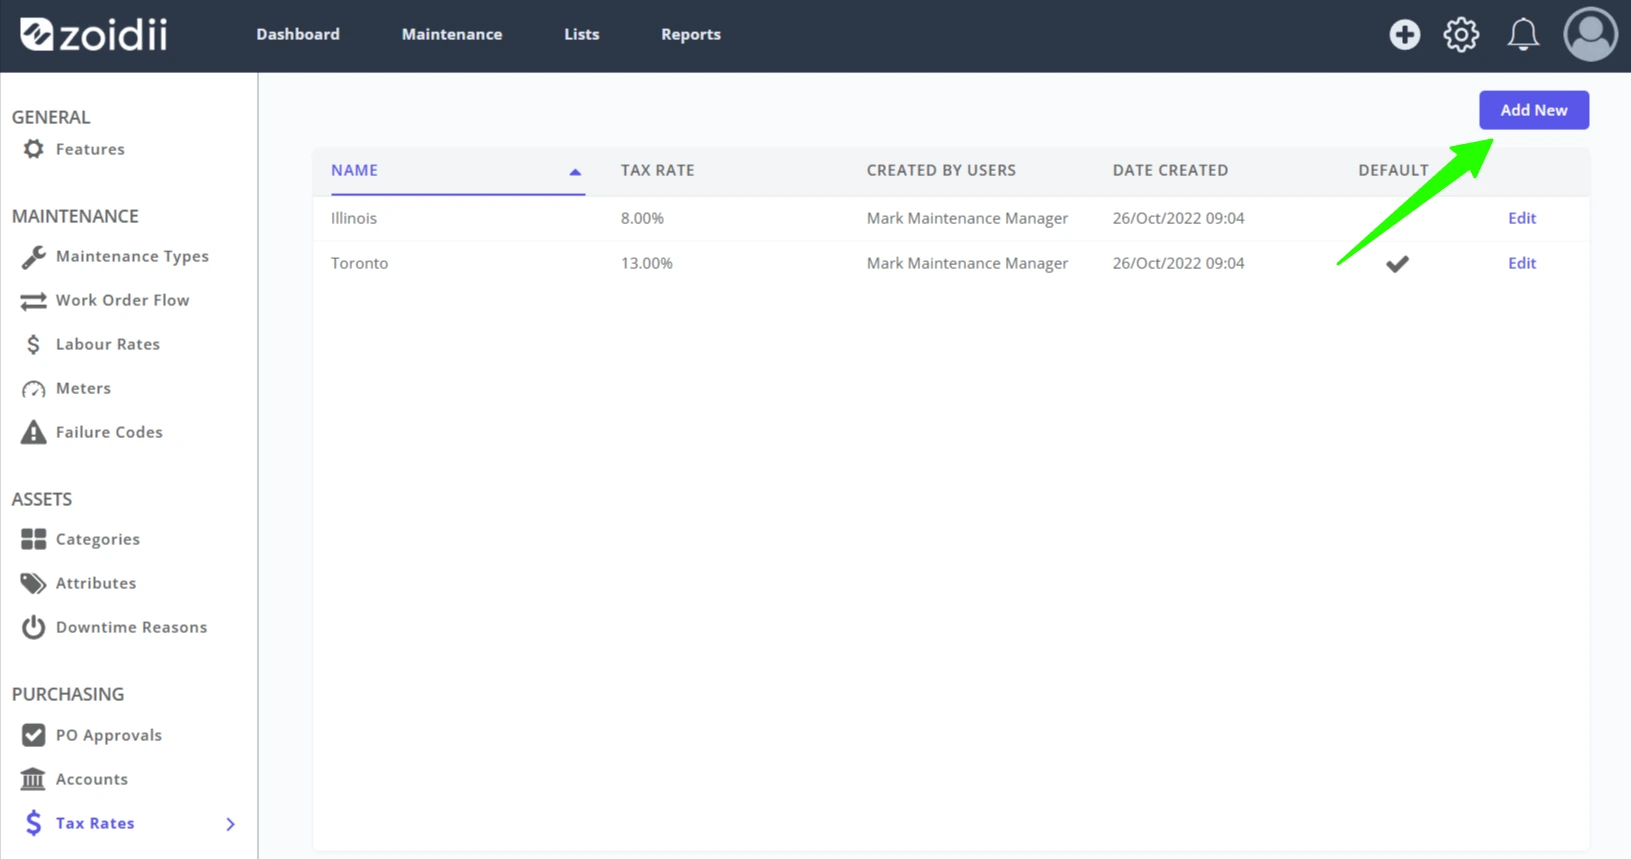The image size is (1631, 859).
Task: Open Work Order Flow in sidebar
Action: 105,300
